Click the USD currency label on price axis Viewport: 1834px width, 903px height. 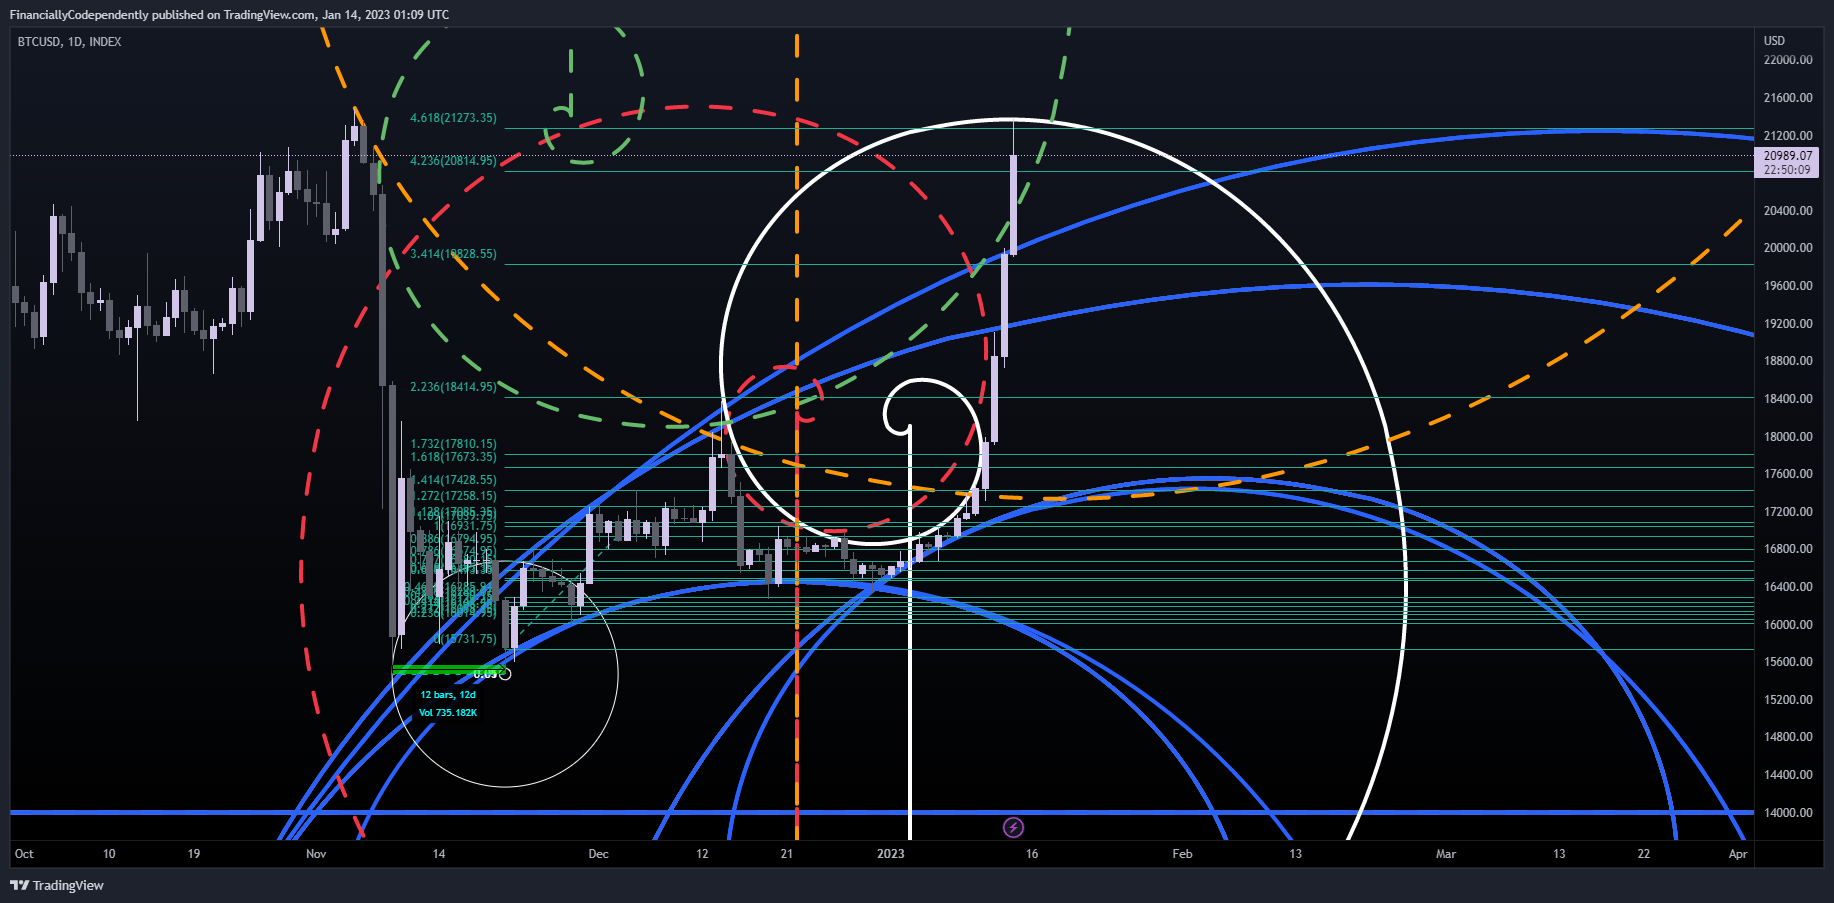(x=1774, y=41)
